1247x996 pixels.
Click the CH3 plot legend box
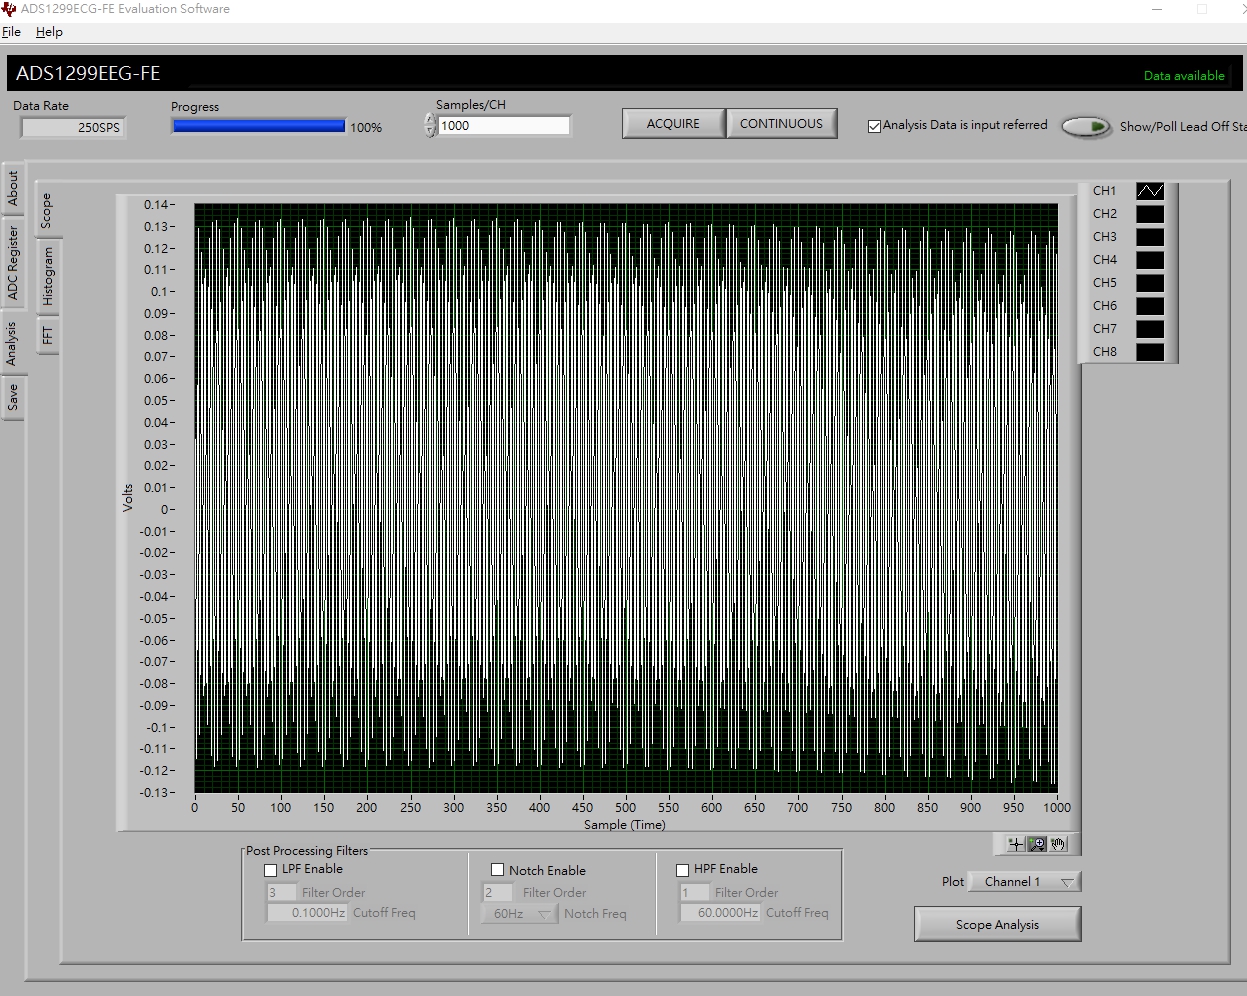pos(1150,237)
